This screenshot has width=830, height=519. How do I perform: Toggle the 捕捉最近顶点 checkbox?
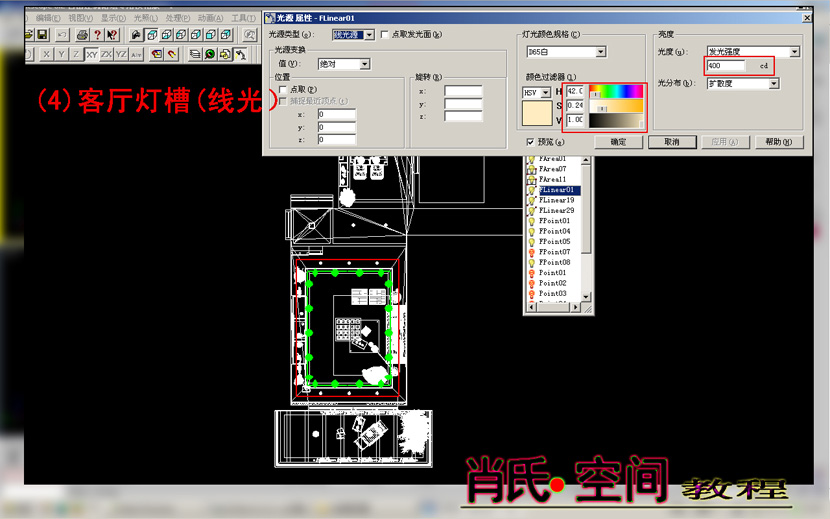[x=283, y=101]
